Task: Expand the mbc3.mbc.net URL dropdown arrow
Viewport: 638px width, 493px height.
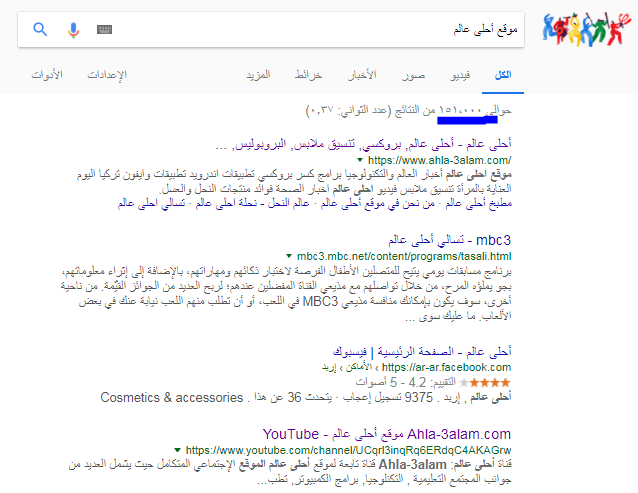Action: 289,256
